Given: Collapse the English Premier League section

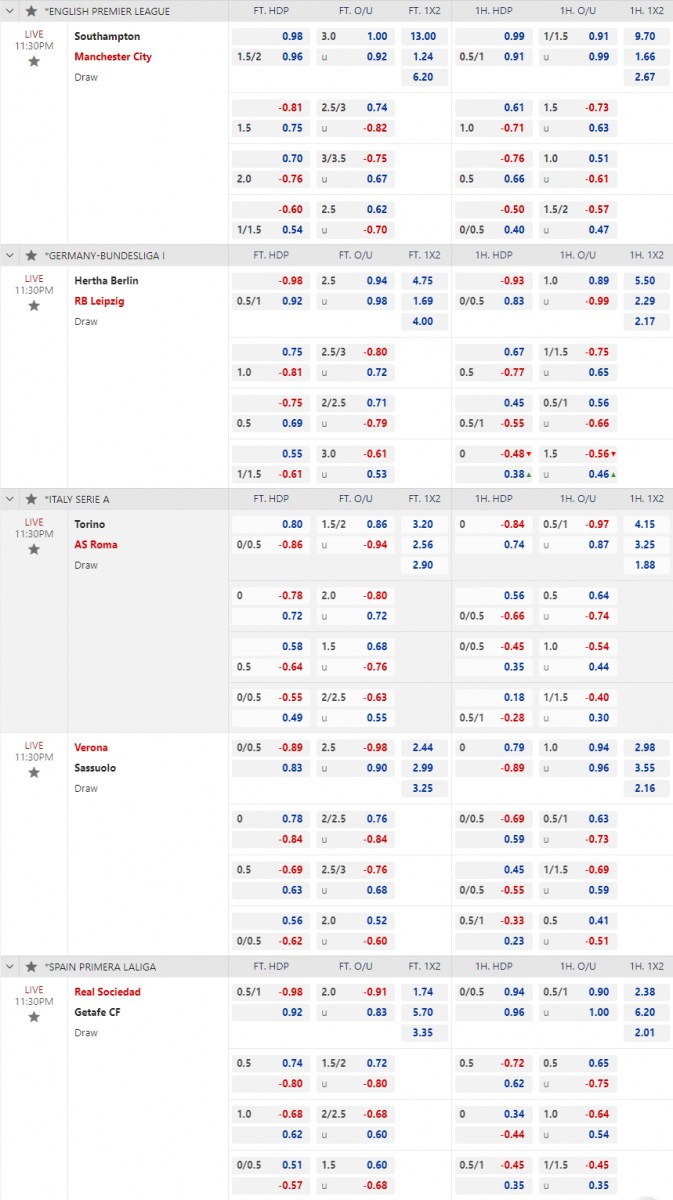Looking at the screenshot, I should click(x=11, y=11).
